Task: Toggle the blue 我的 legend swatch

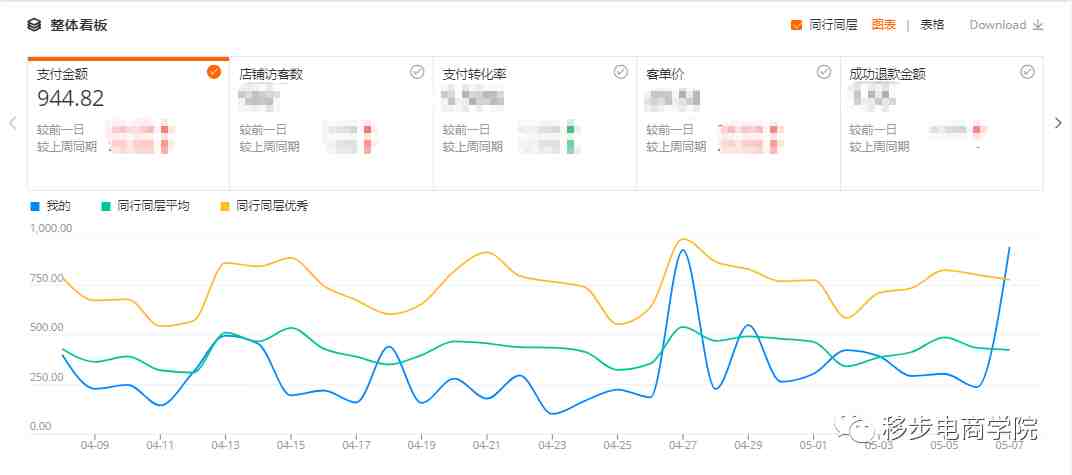Action: tap(36, 206)
